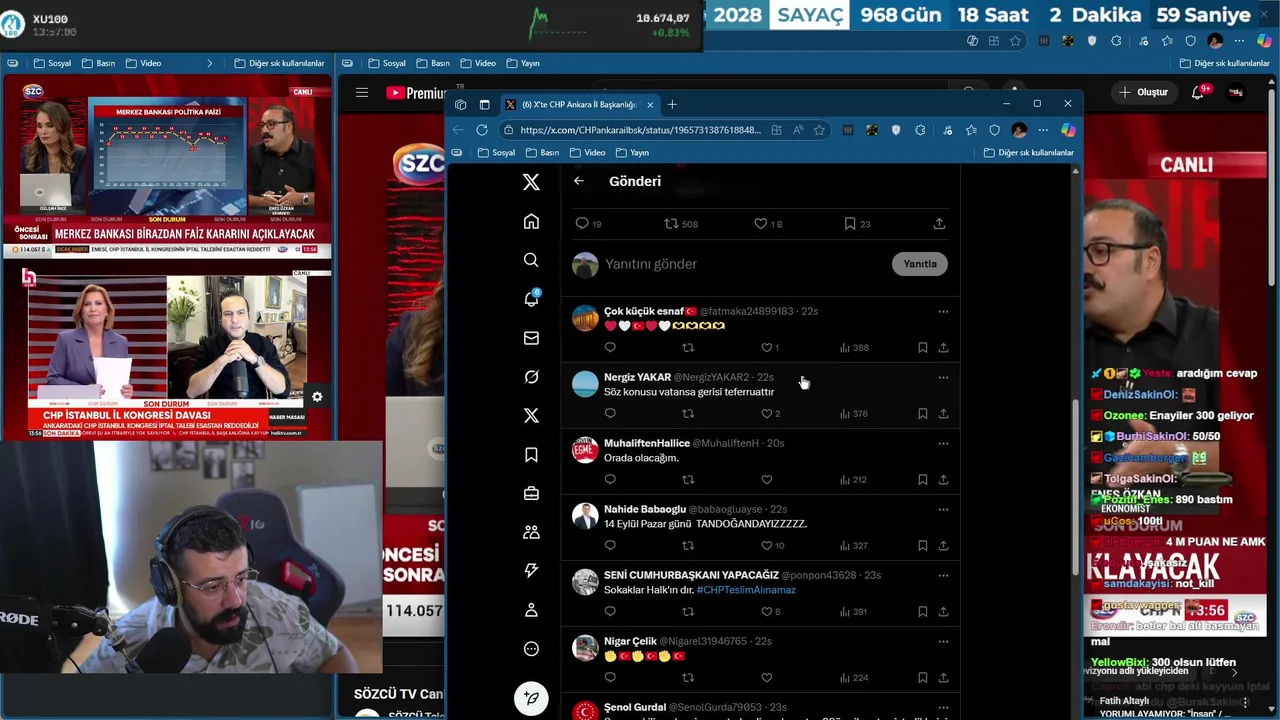Image resolution: width=1280 pixels, height=720 pixels.
Task: Open lightning bolt icon in X sidebar
Action: pyautogui.click(x=531, y=570)
